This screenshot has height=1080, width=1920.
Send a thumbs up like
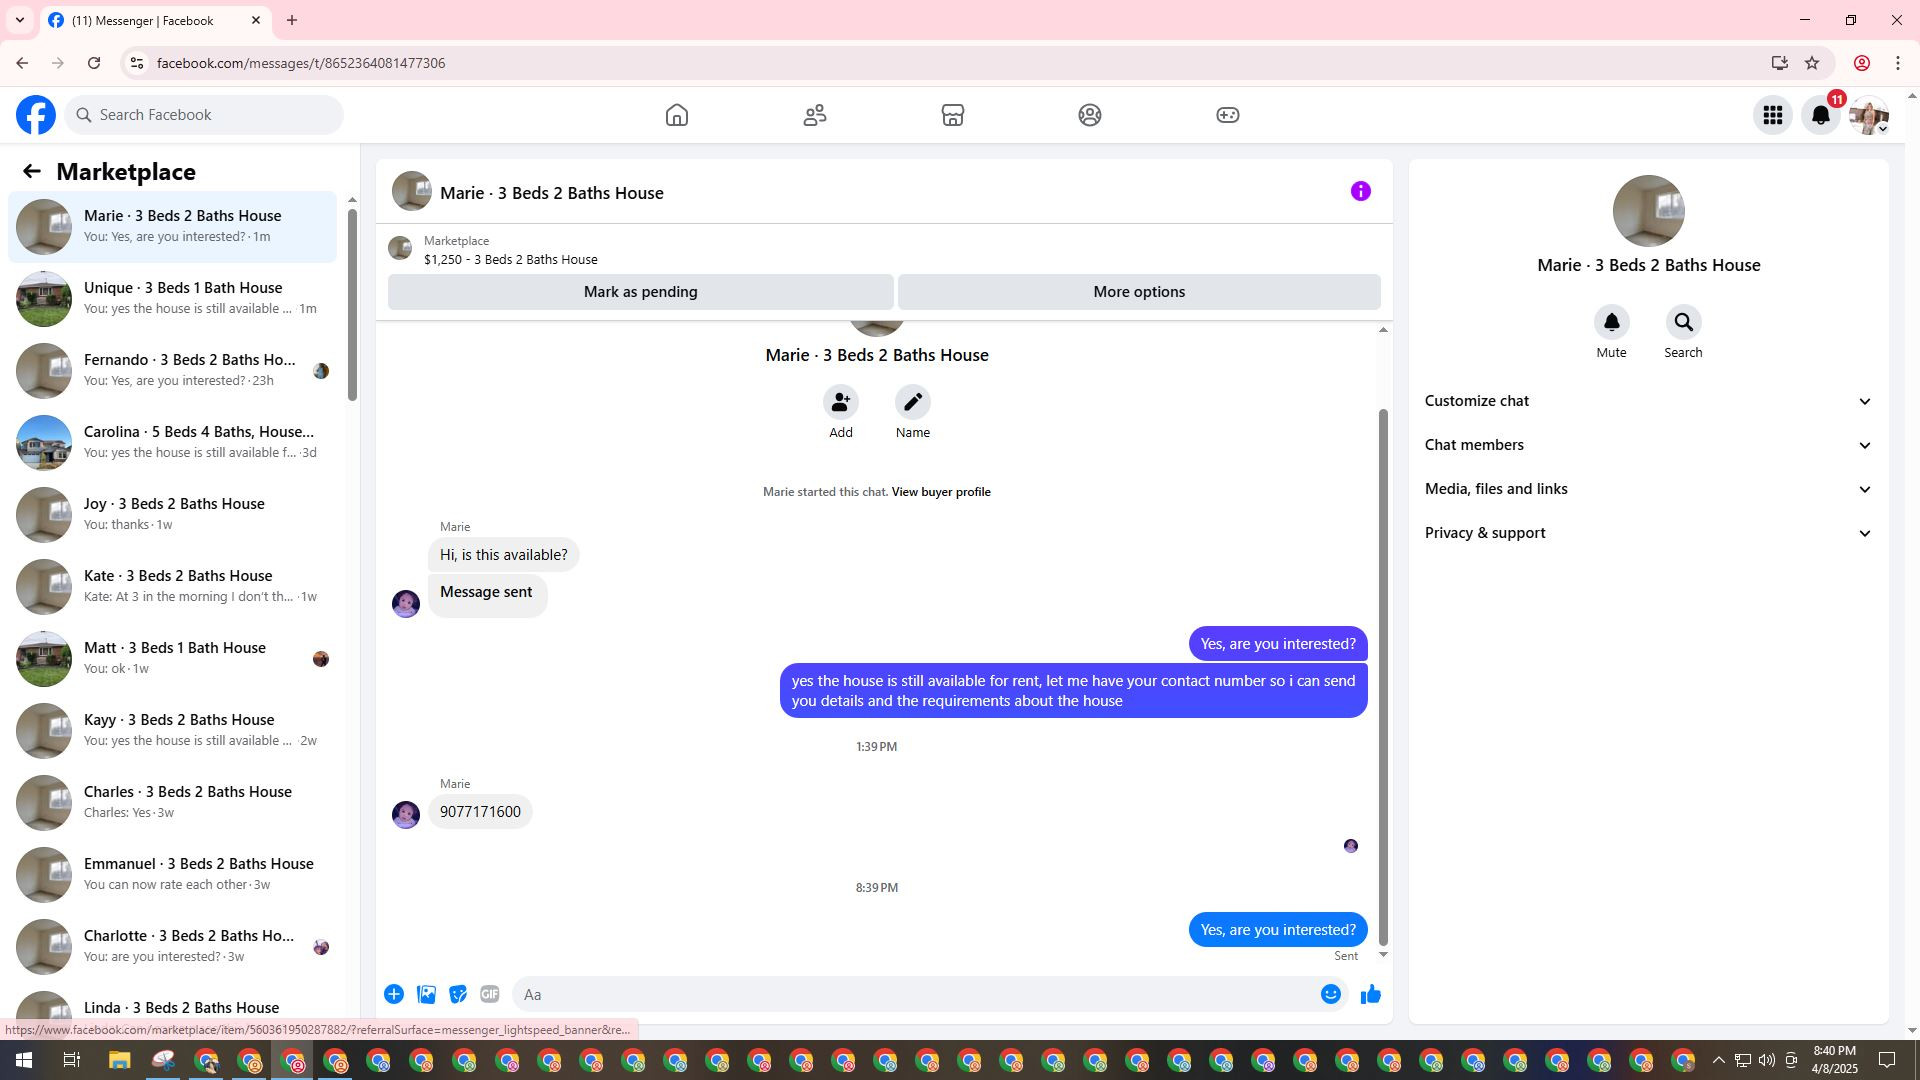[x=1370, y=994]
